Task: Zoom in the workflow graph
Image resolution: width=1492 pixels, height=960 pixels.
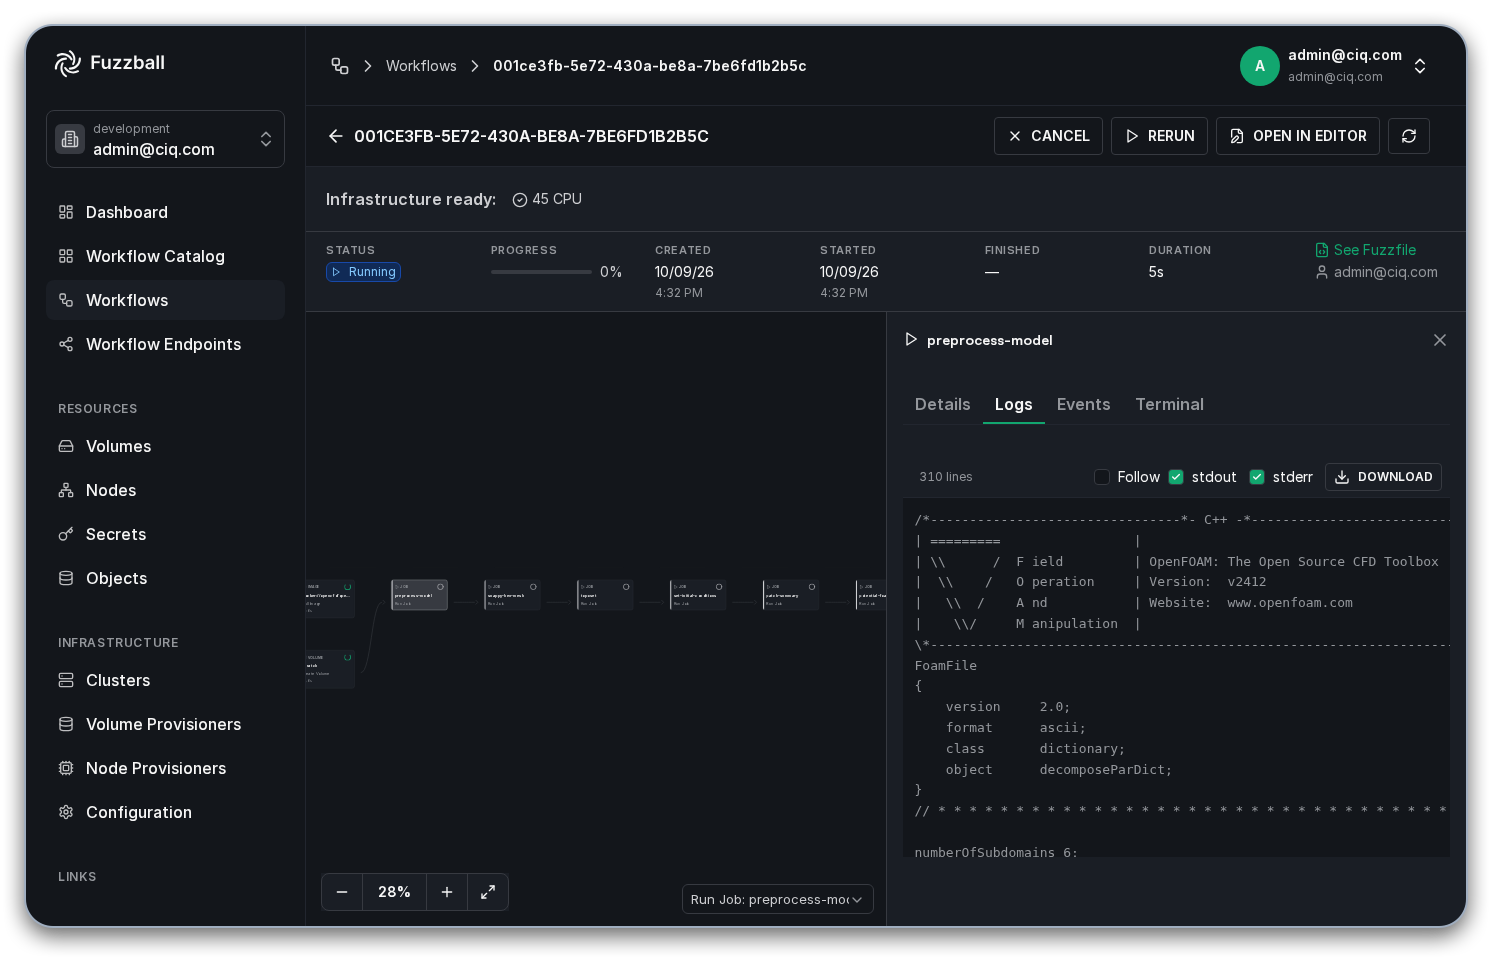Action: coord(447,892)
